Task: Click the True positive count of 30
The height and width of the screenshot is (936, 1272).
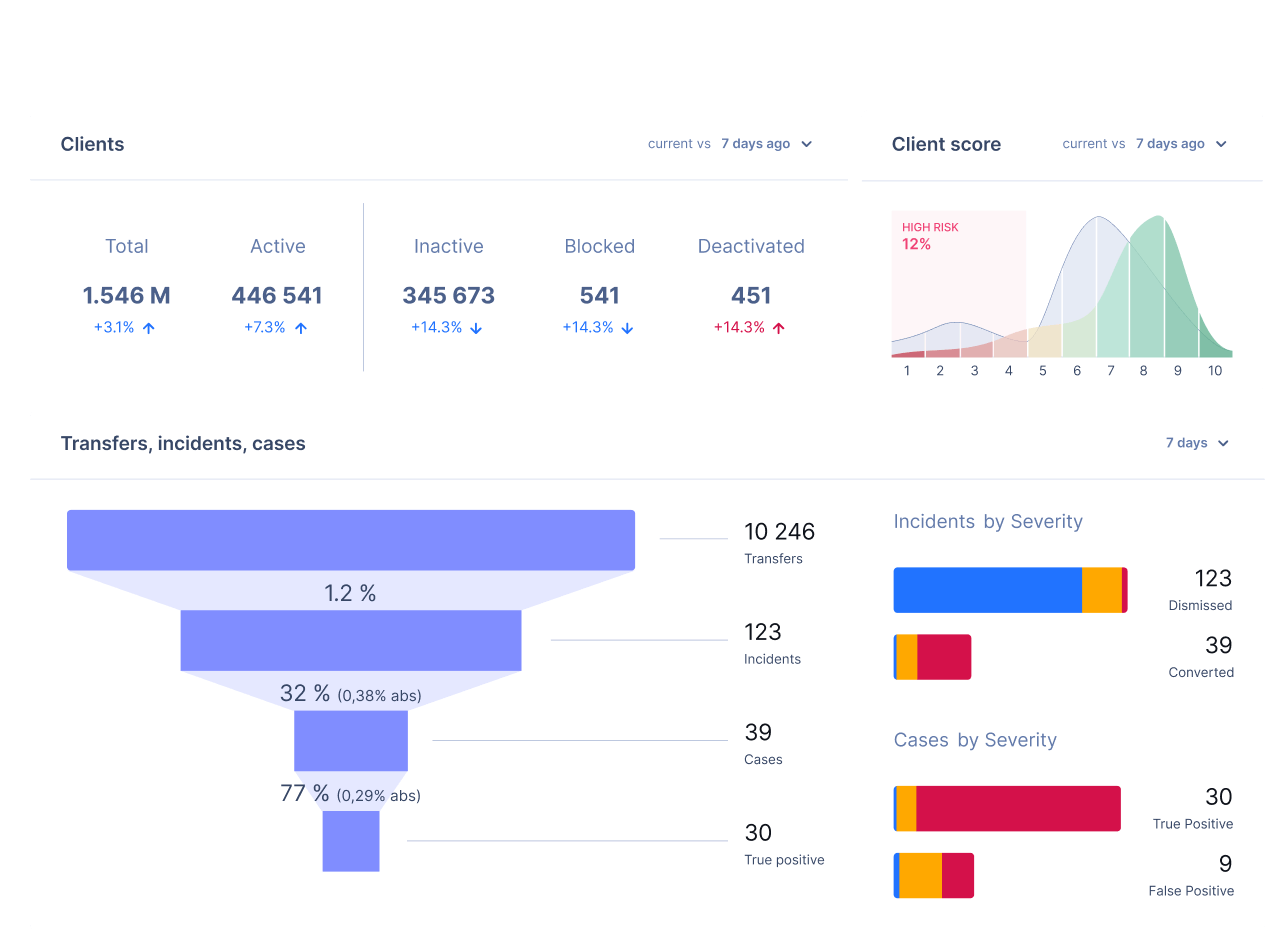Action: tap(758, 832)
